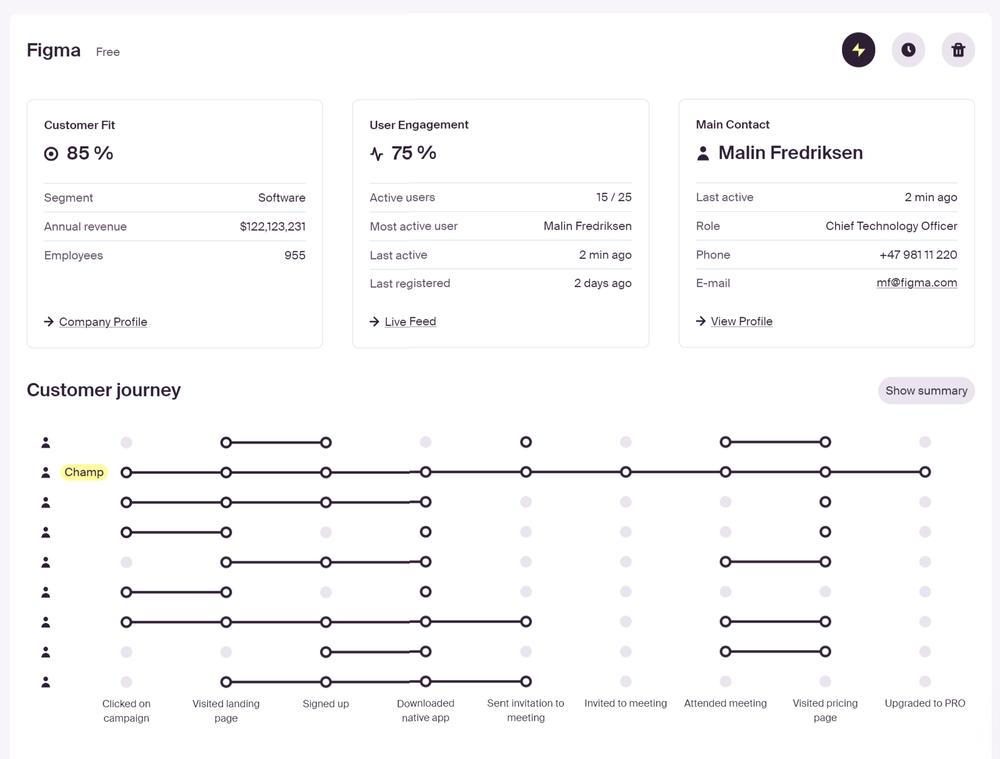Click Champ's Invited to meeting marker
1000x759 pixels.
tap(626, 472)
